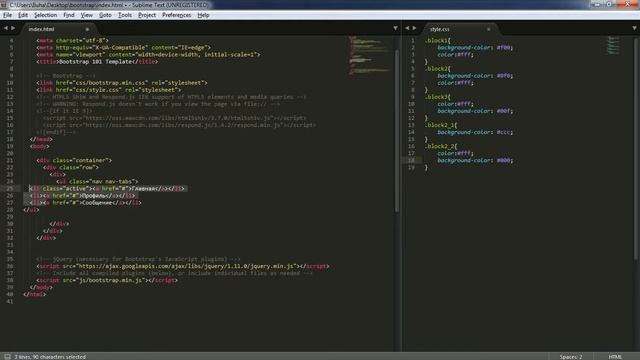640x360 pixels.
Task: Click line number 25 in index.html
Action: point(10,189)
